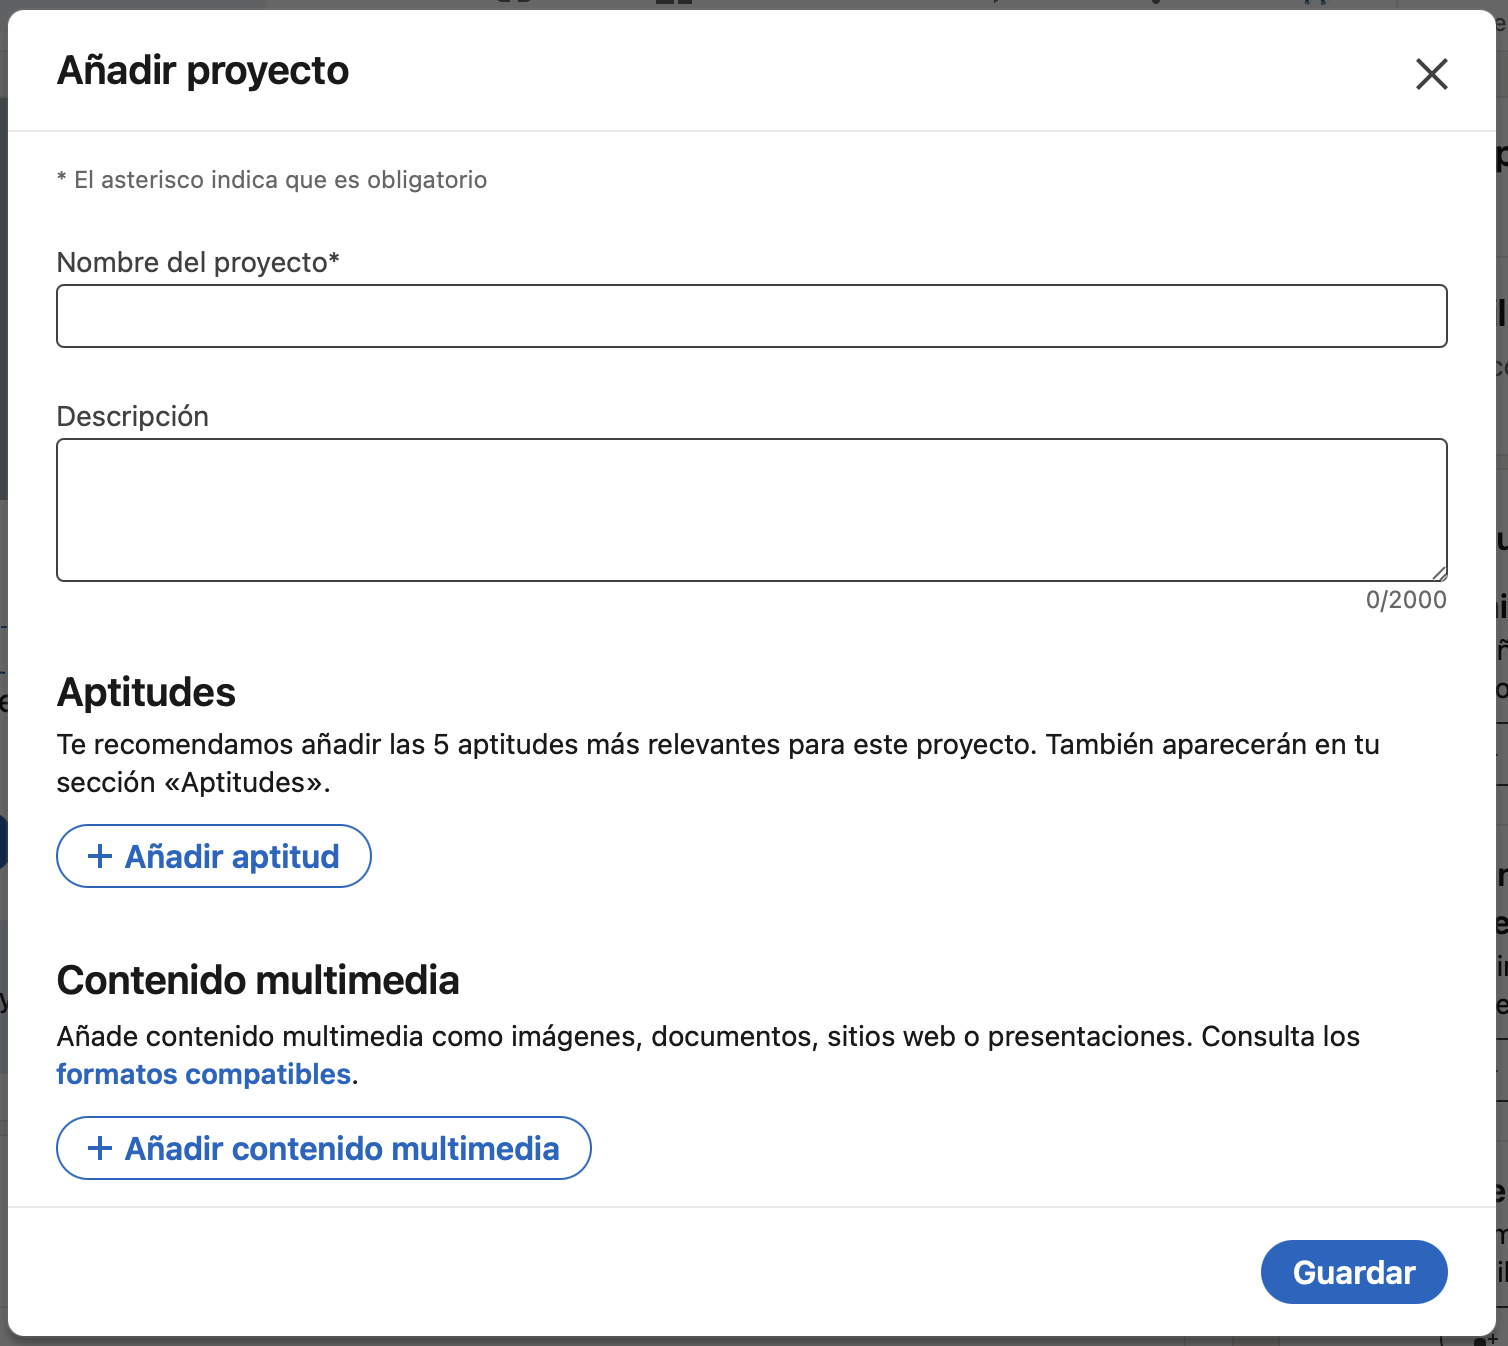Open the formatos compatibles link
Screen dimensions: 1508x1346
204,1074
